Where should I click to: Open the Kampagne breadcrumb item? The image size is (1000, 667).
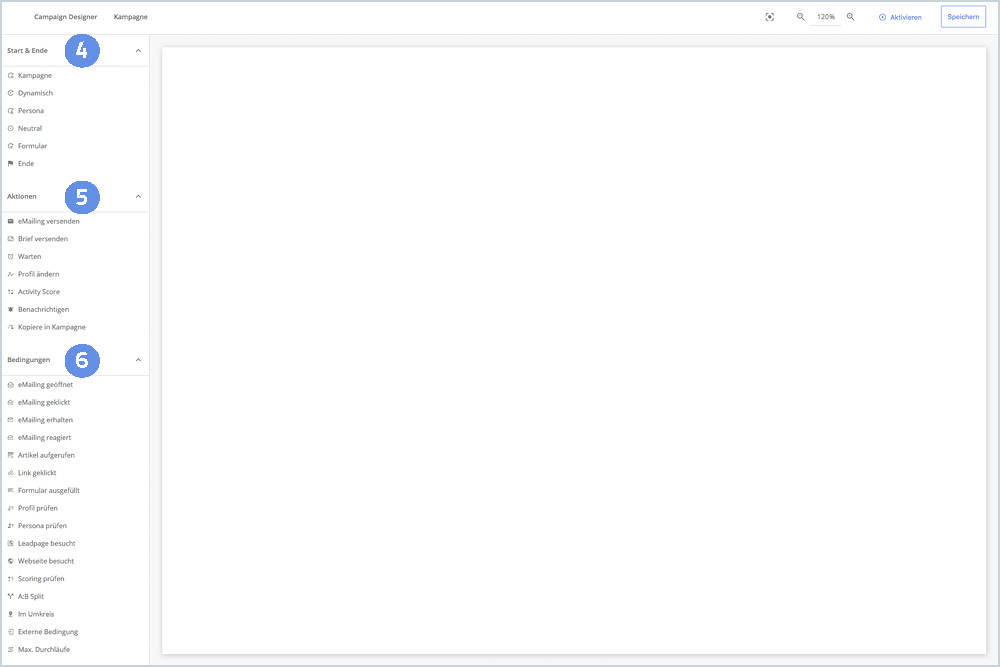point(131,17)
